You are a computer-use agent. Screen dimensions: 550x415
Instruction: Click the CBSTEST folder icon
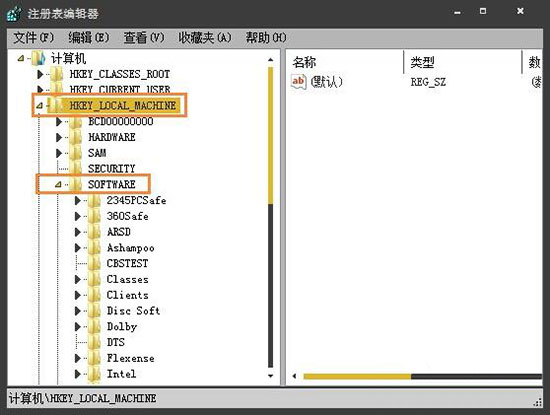pos(94,263)
